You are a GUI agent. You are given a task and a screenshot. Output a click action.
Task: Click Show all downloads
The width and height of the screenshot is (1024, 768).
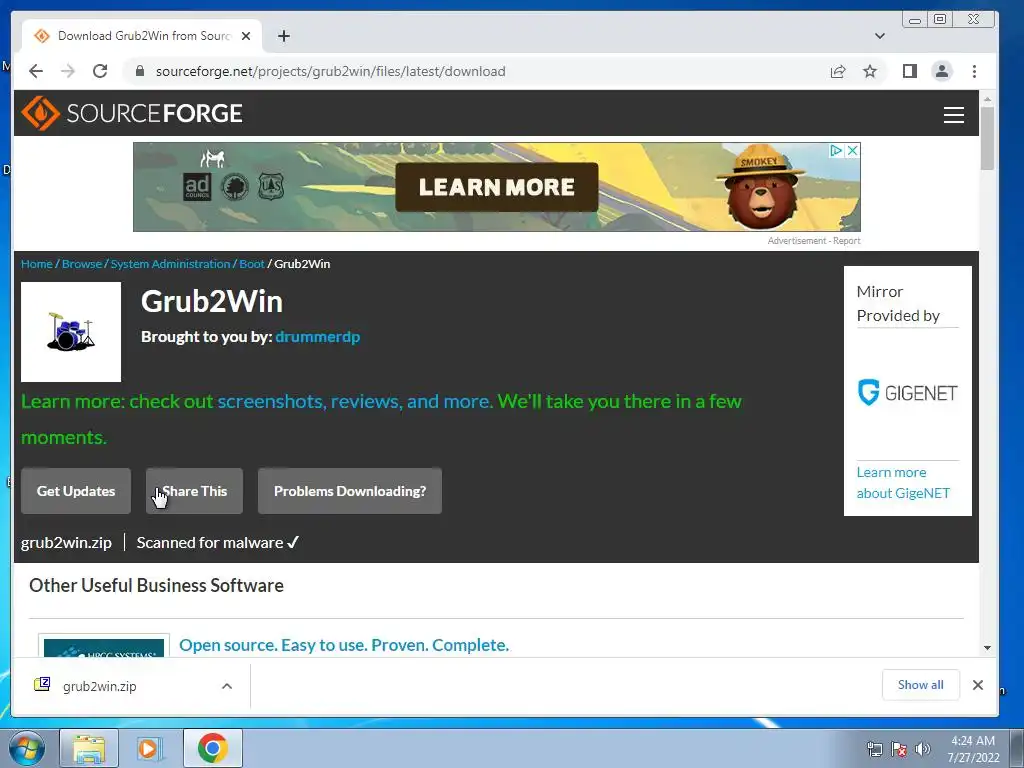pyautogui.click(x=920, y=684)
